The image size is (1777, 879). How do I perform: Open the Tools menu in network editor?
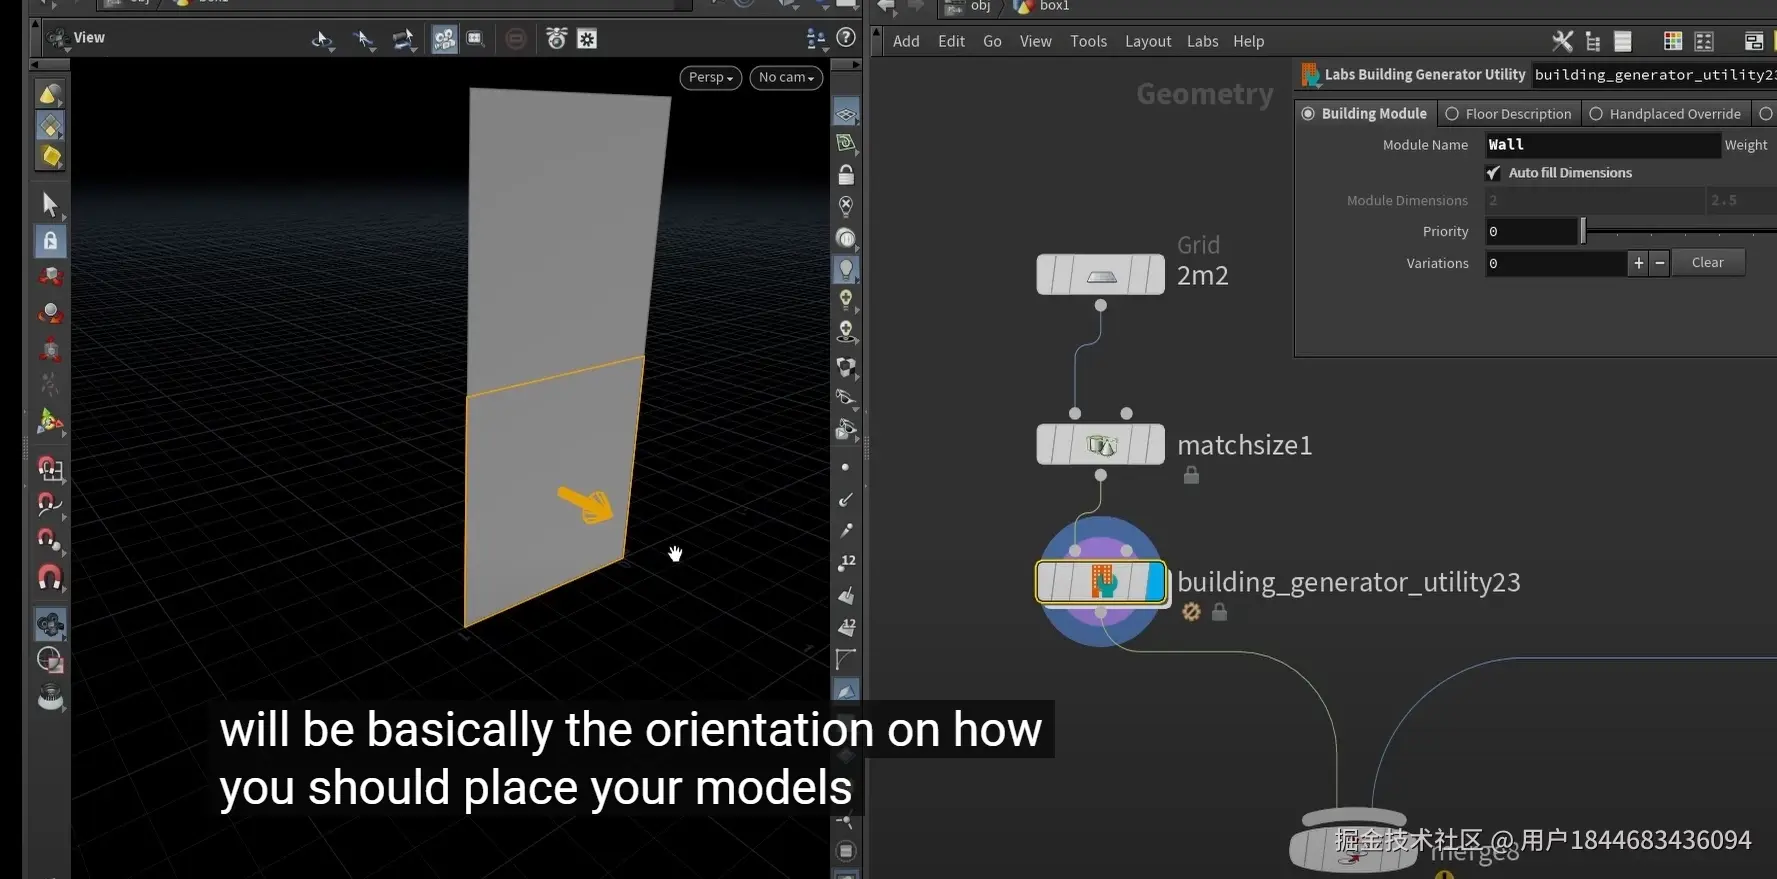[1088, 41]
